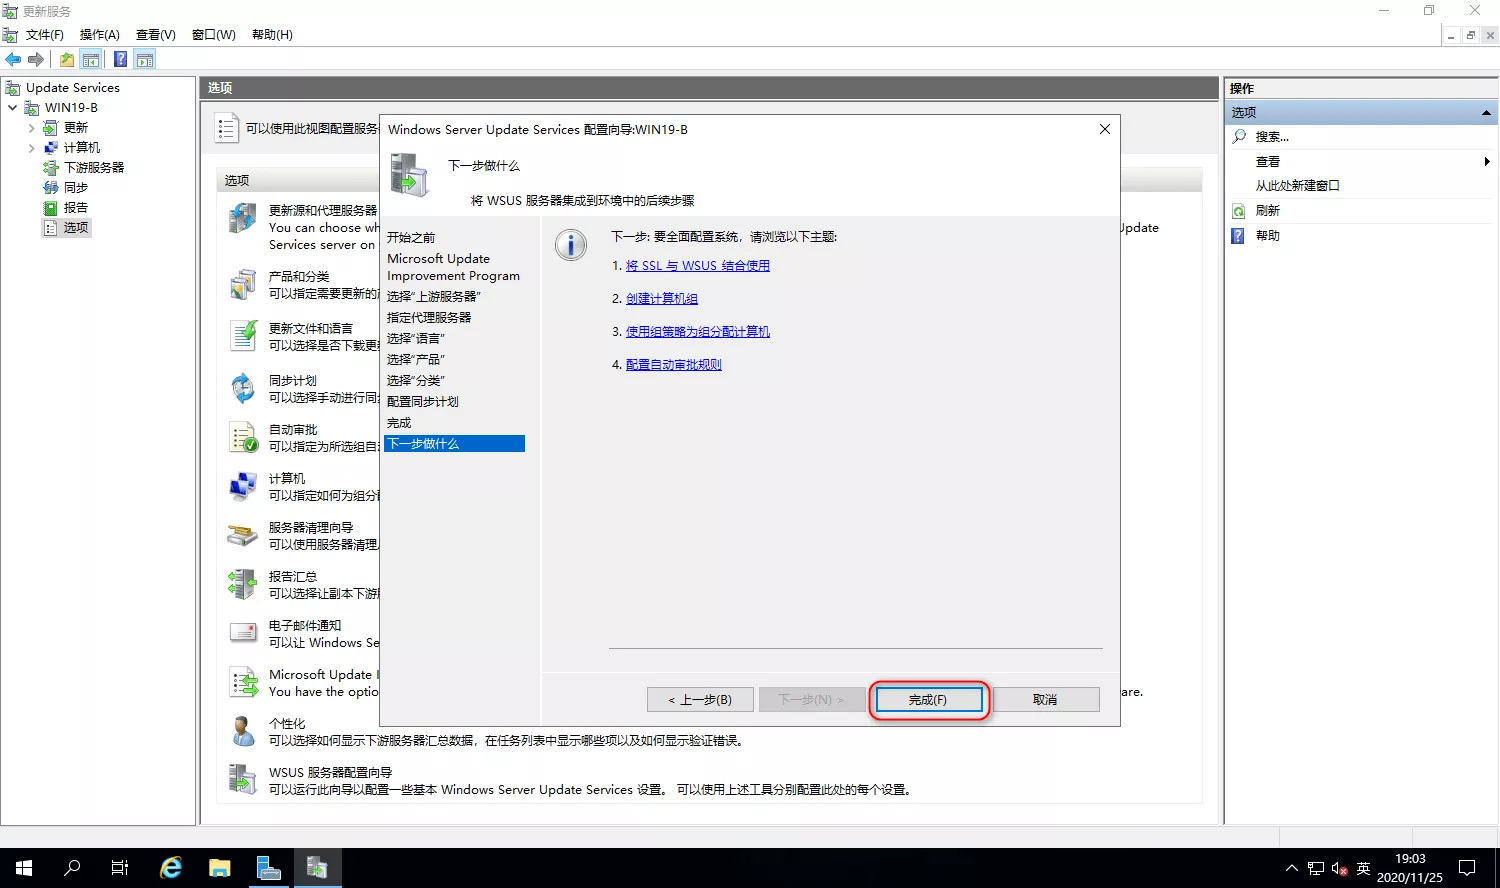Click the help question mark toolbar icon
Viewport: 1500px width, 888px height.
(x=120, y=60)
